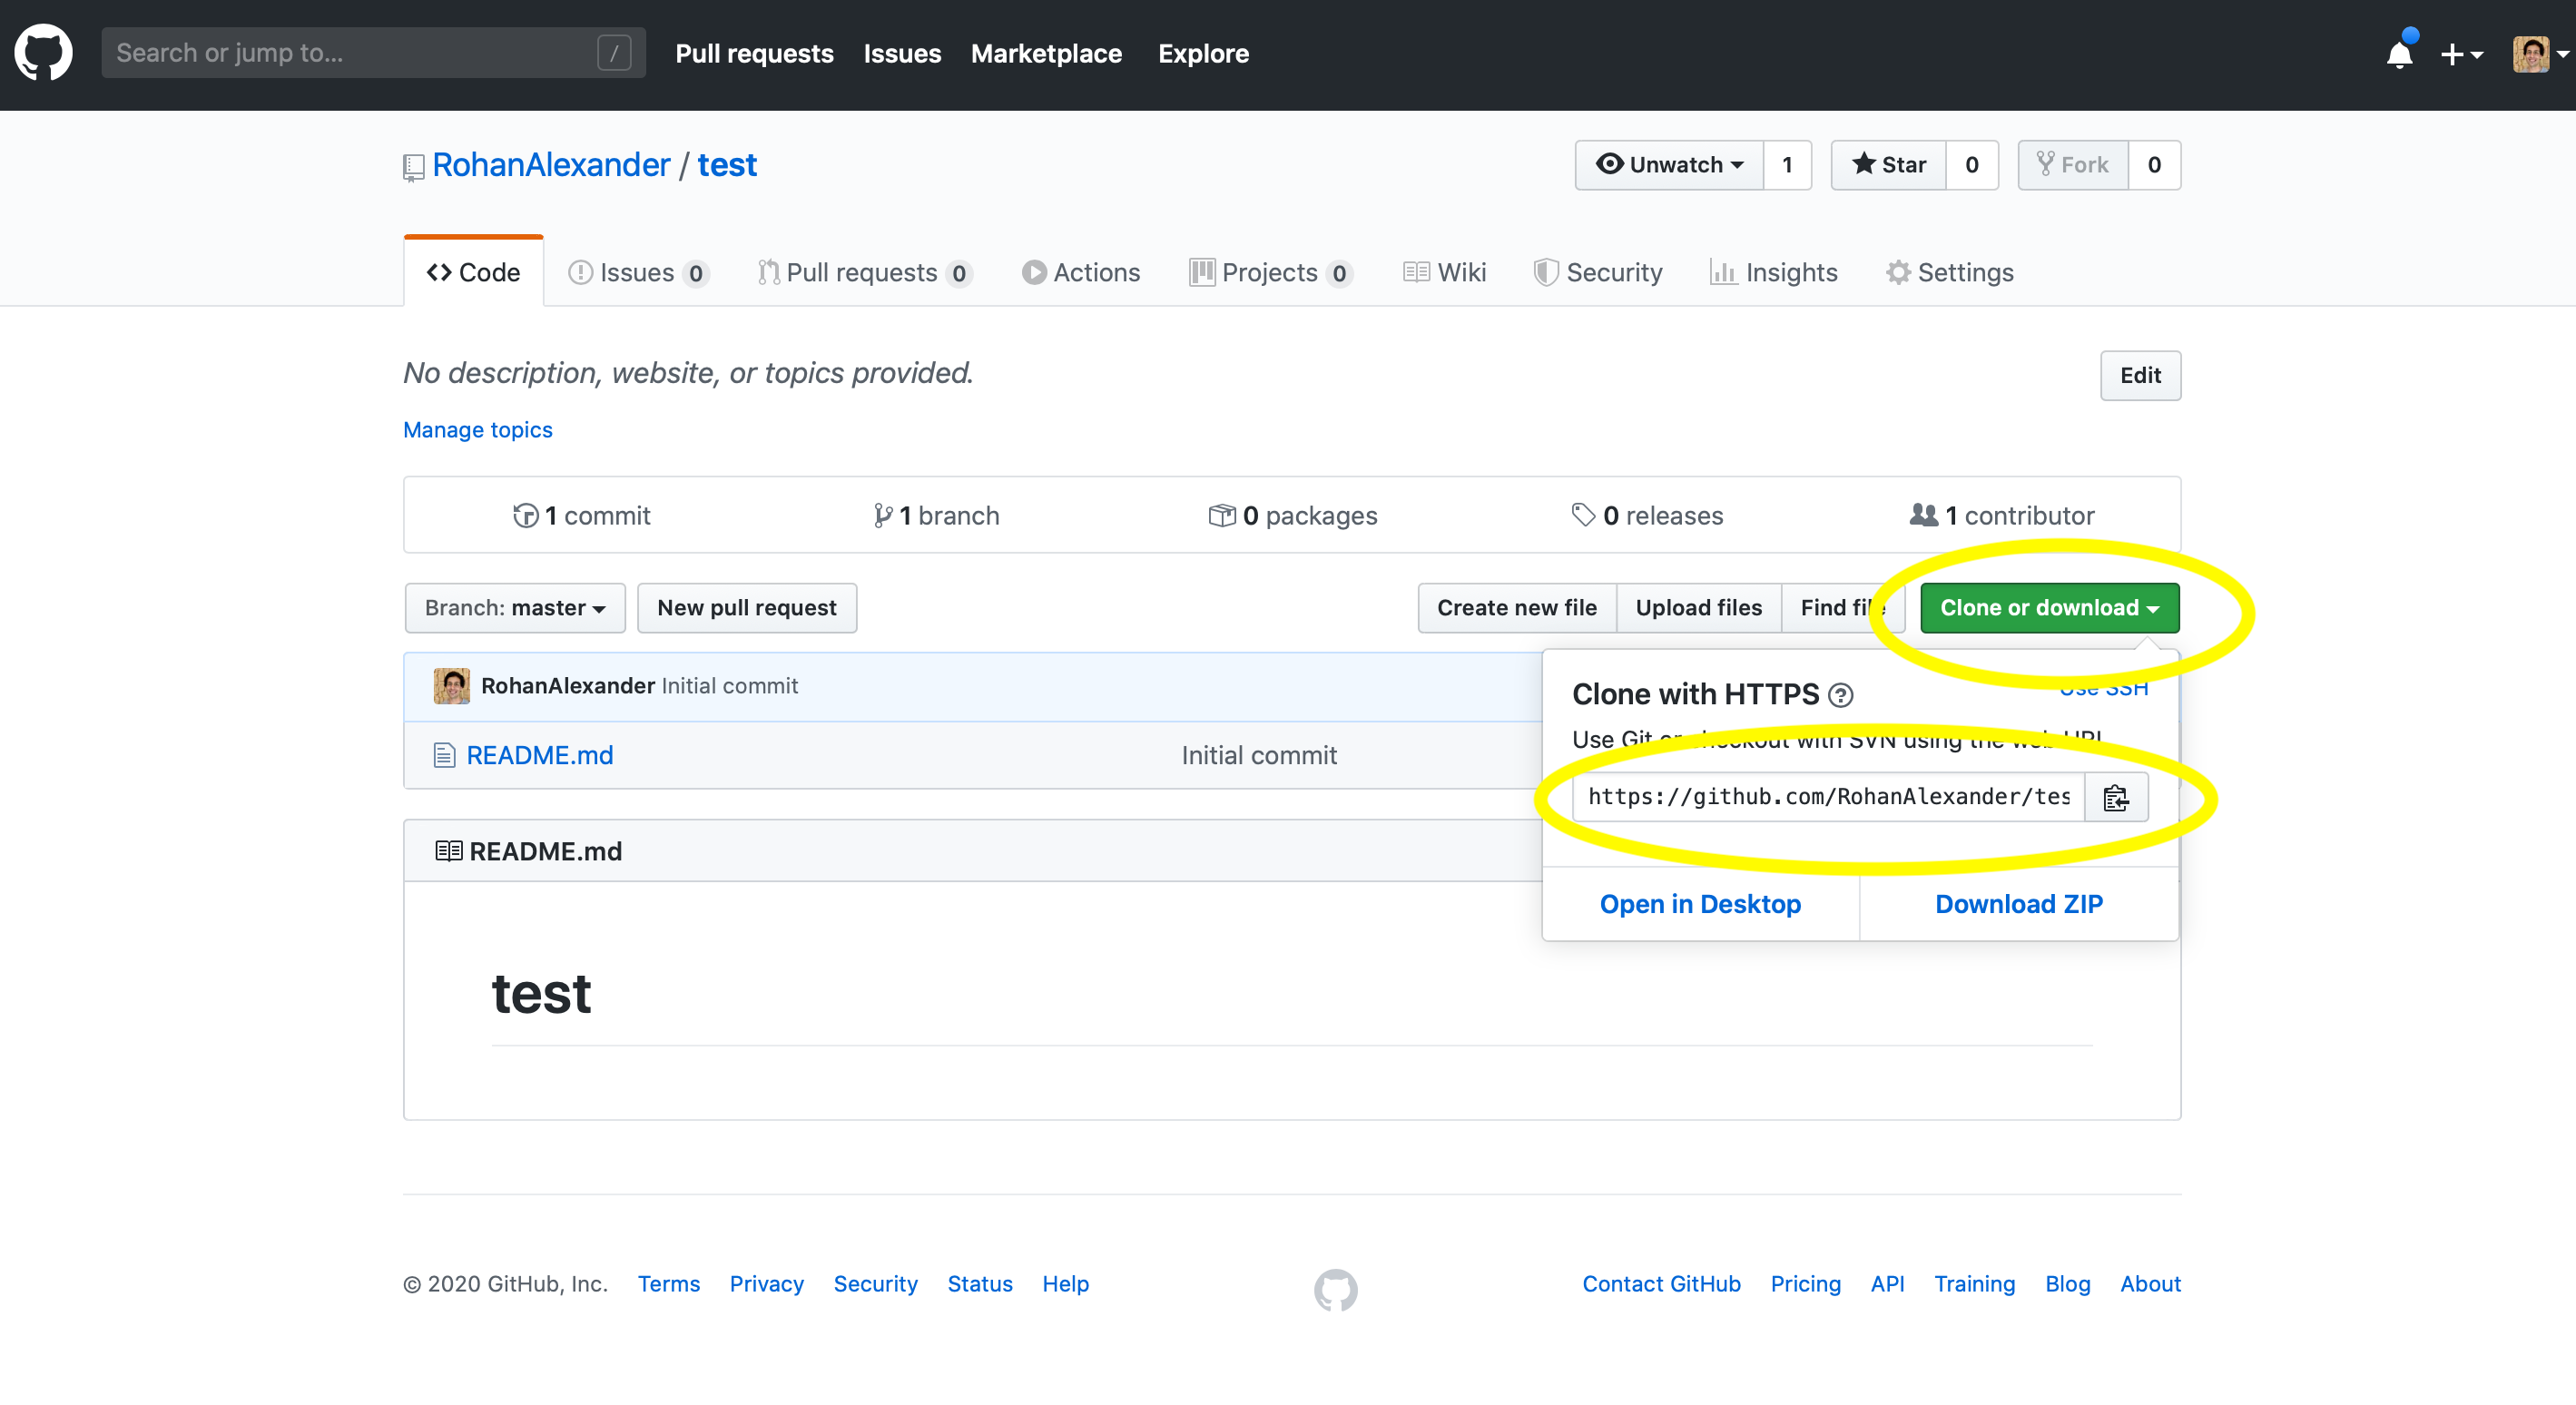Expand the plus create-new dropdown
This screenshot has height=1405, width=2576.
pyautogui.click(x=2461, y=54)
